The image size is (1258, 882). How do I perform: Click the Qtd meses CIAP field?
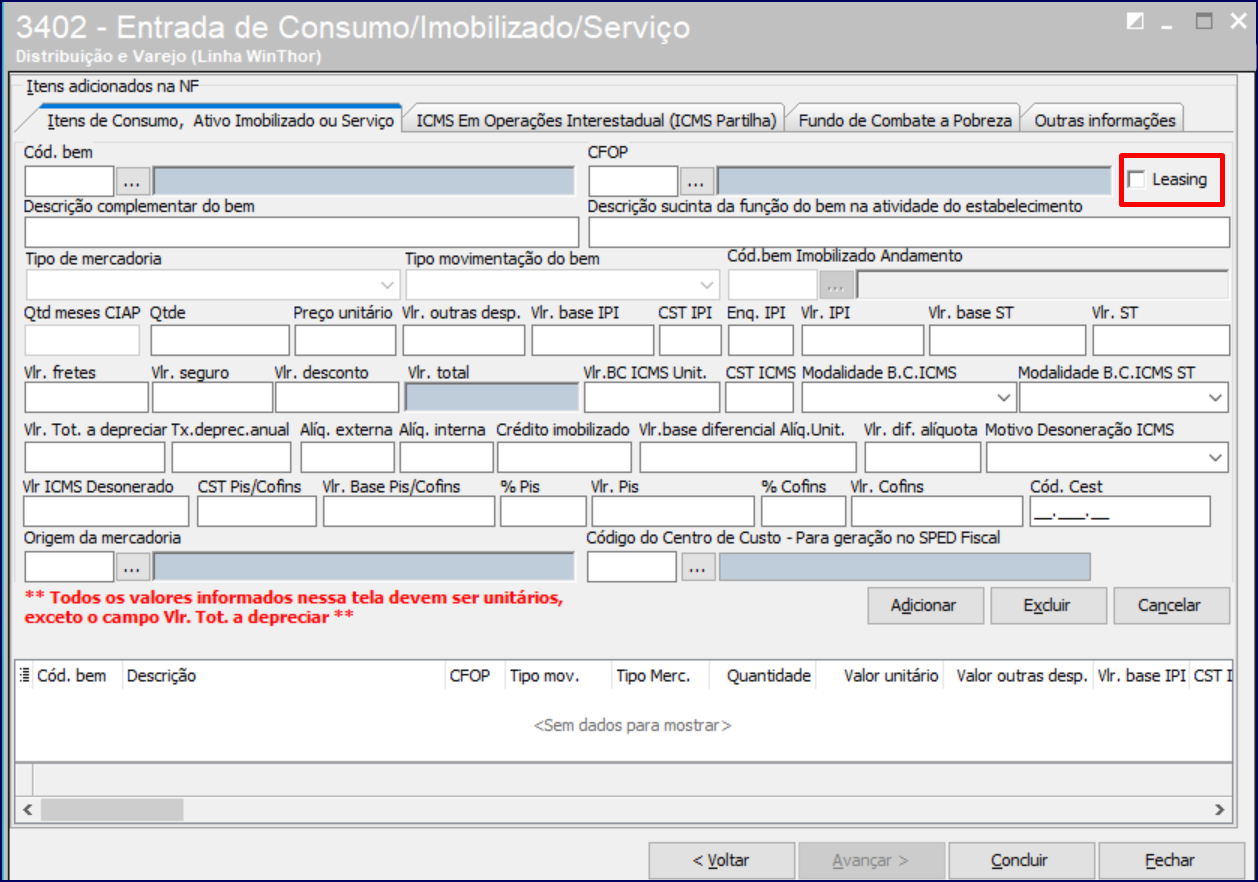coord(82,340)
